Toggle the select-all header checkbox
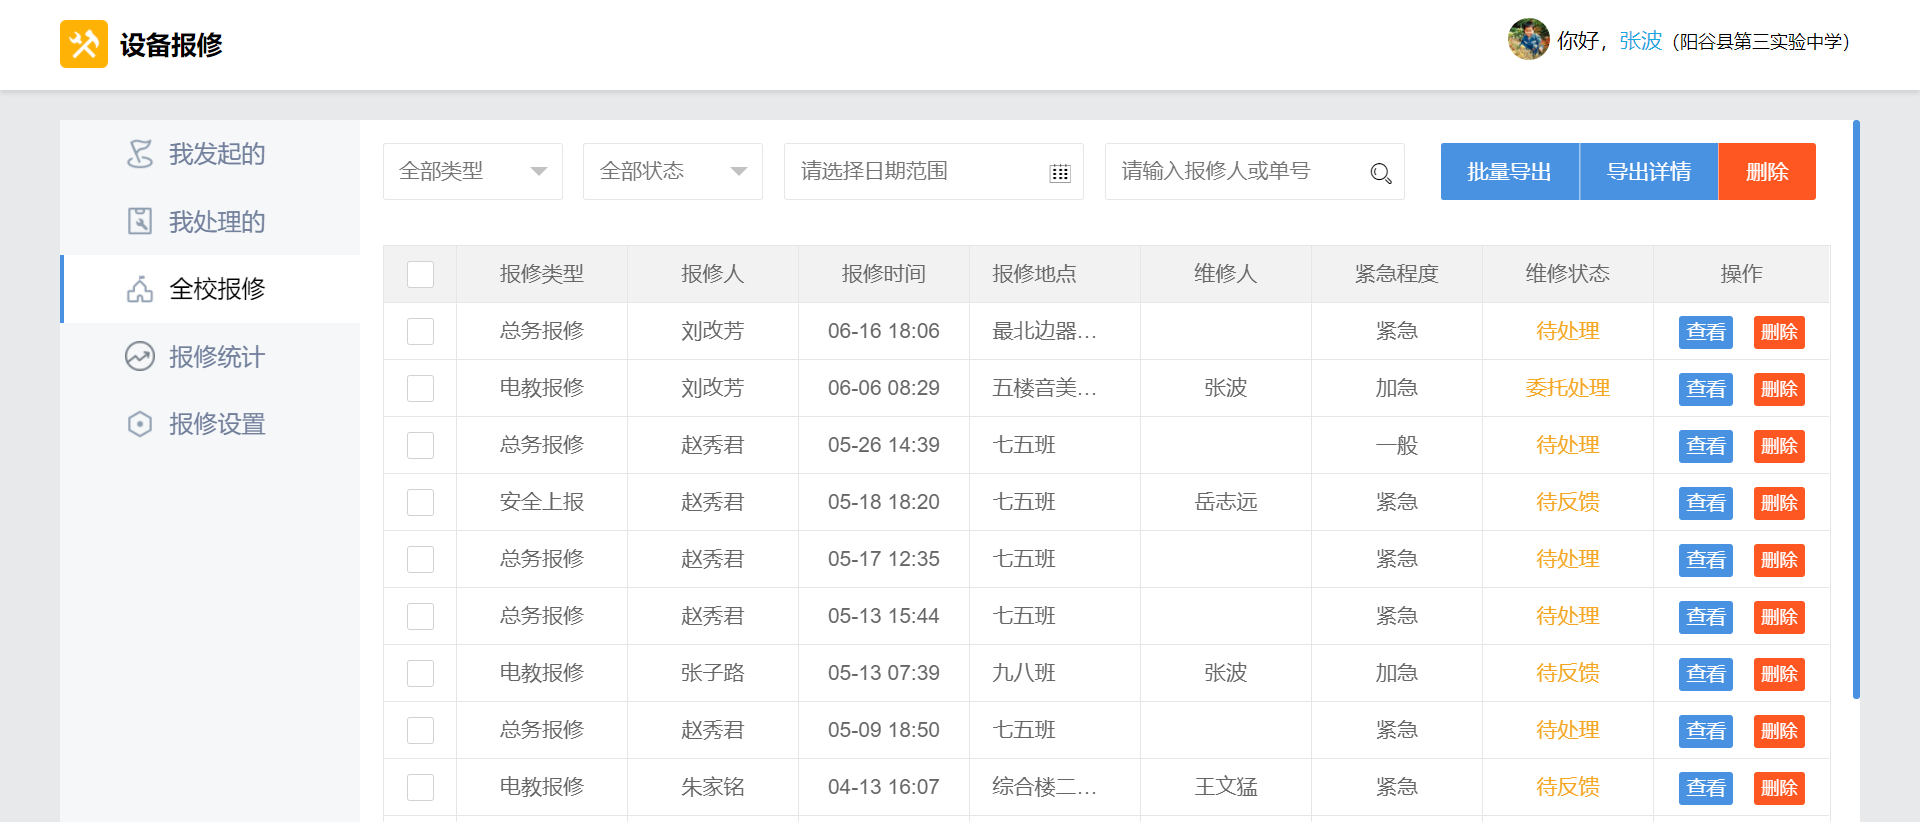This screenshot has height=822, width=1920. click(421, 274)
